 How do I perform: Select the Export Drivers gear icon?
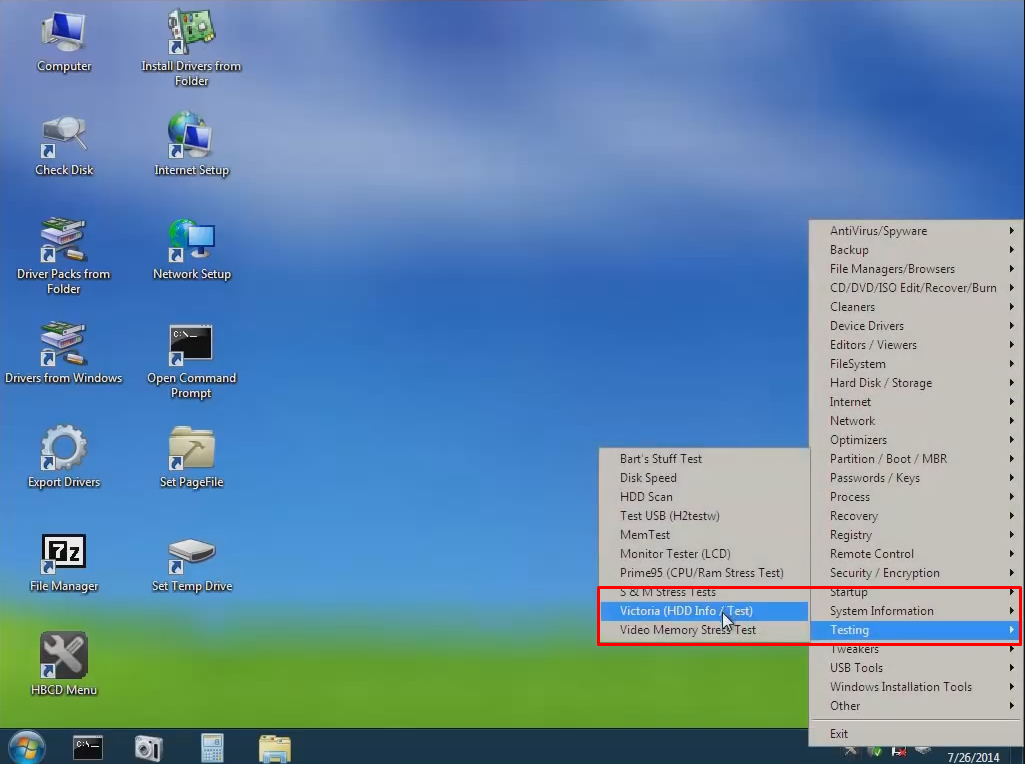(x=64, y=456)
